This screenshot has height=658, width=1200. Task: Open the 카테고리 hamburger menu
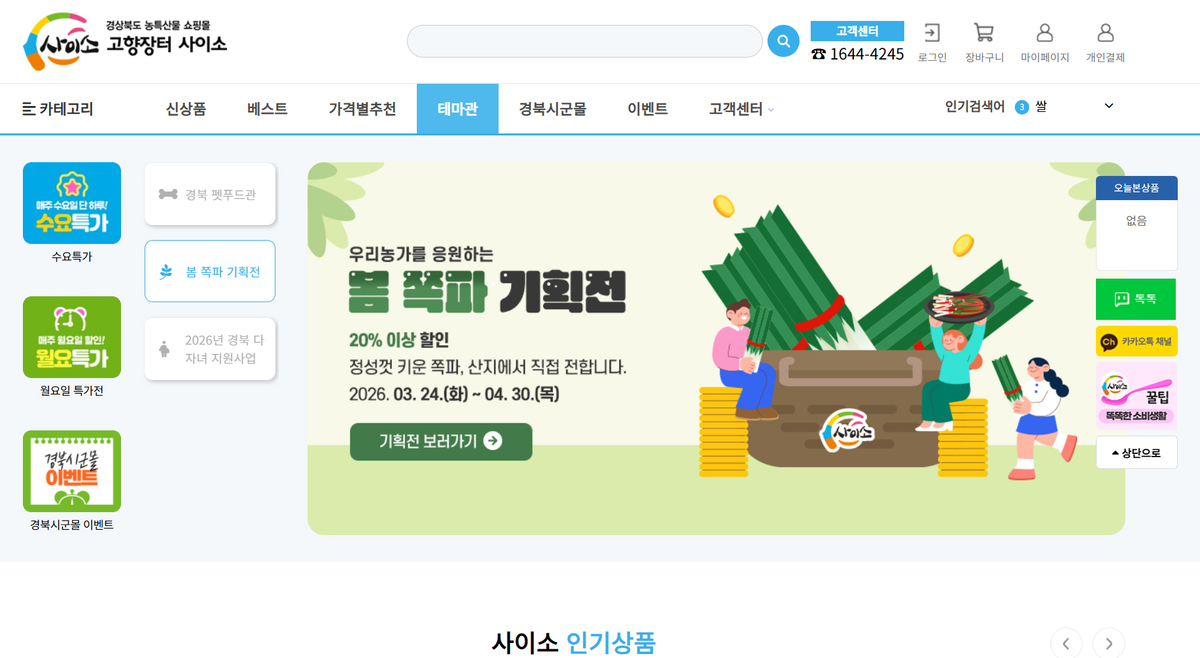(x=58, y=109)
